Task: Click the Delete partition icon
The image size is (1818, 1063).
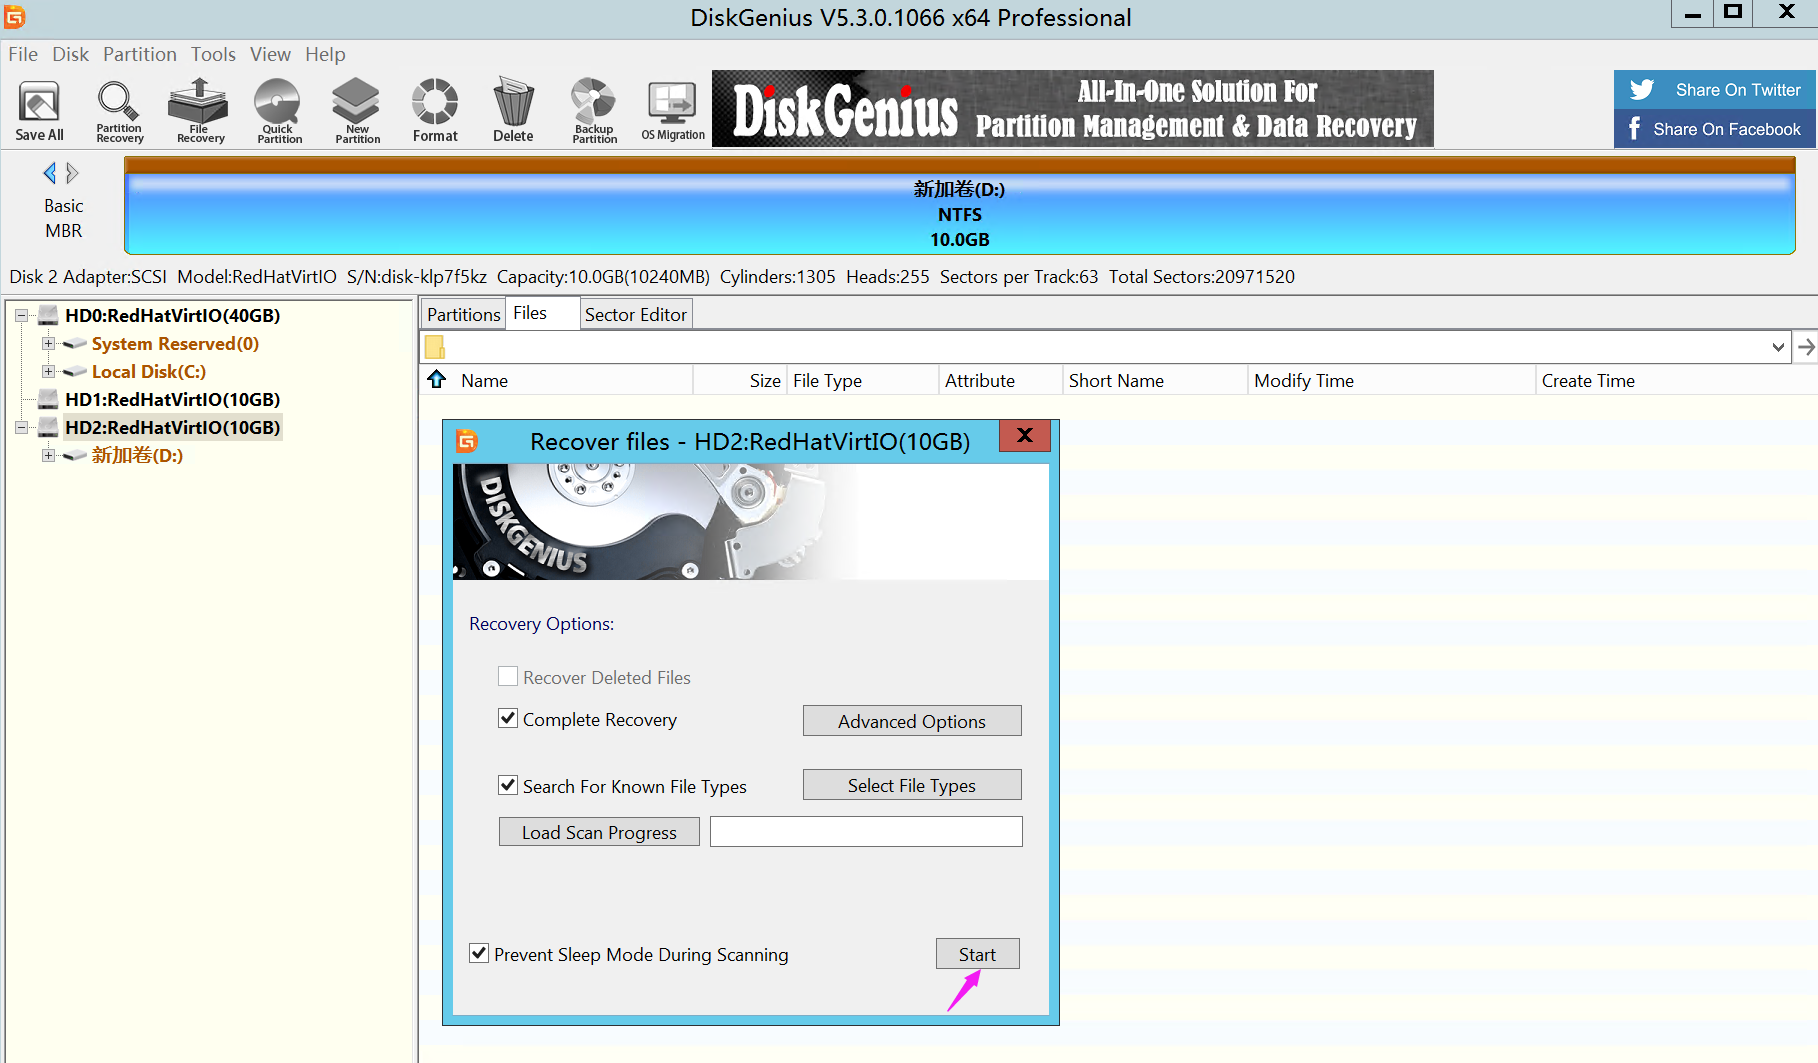Action: 513,111
